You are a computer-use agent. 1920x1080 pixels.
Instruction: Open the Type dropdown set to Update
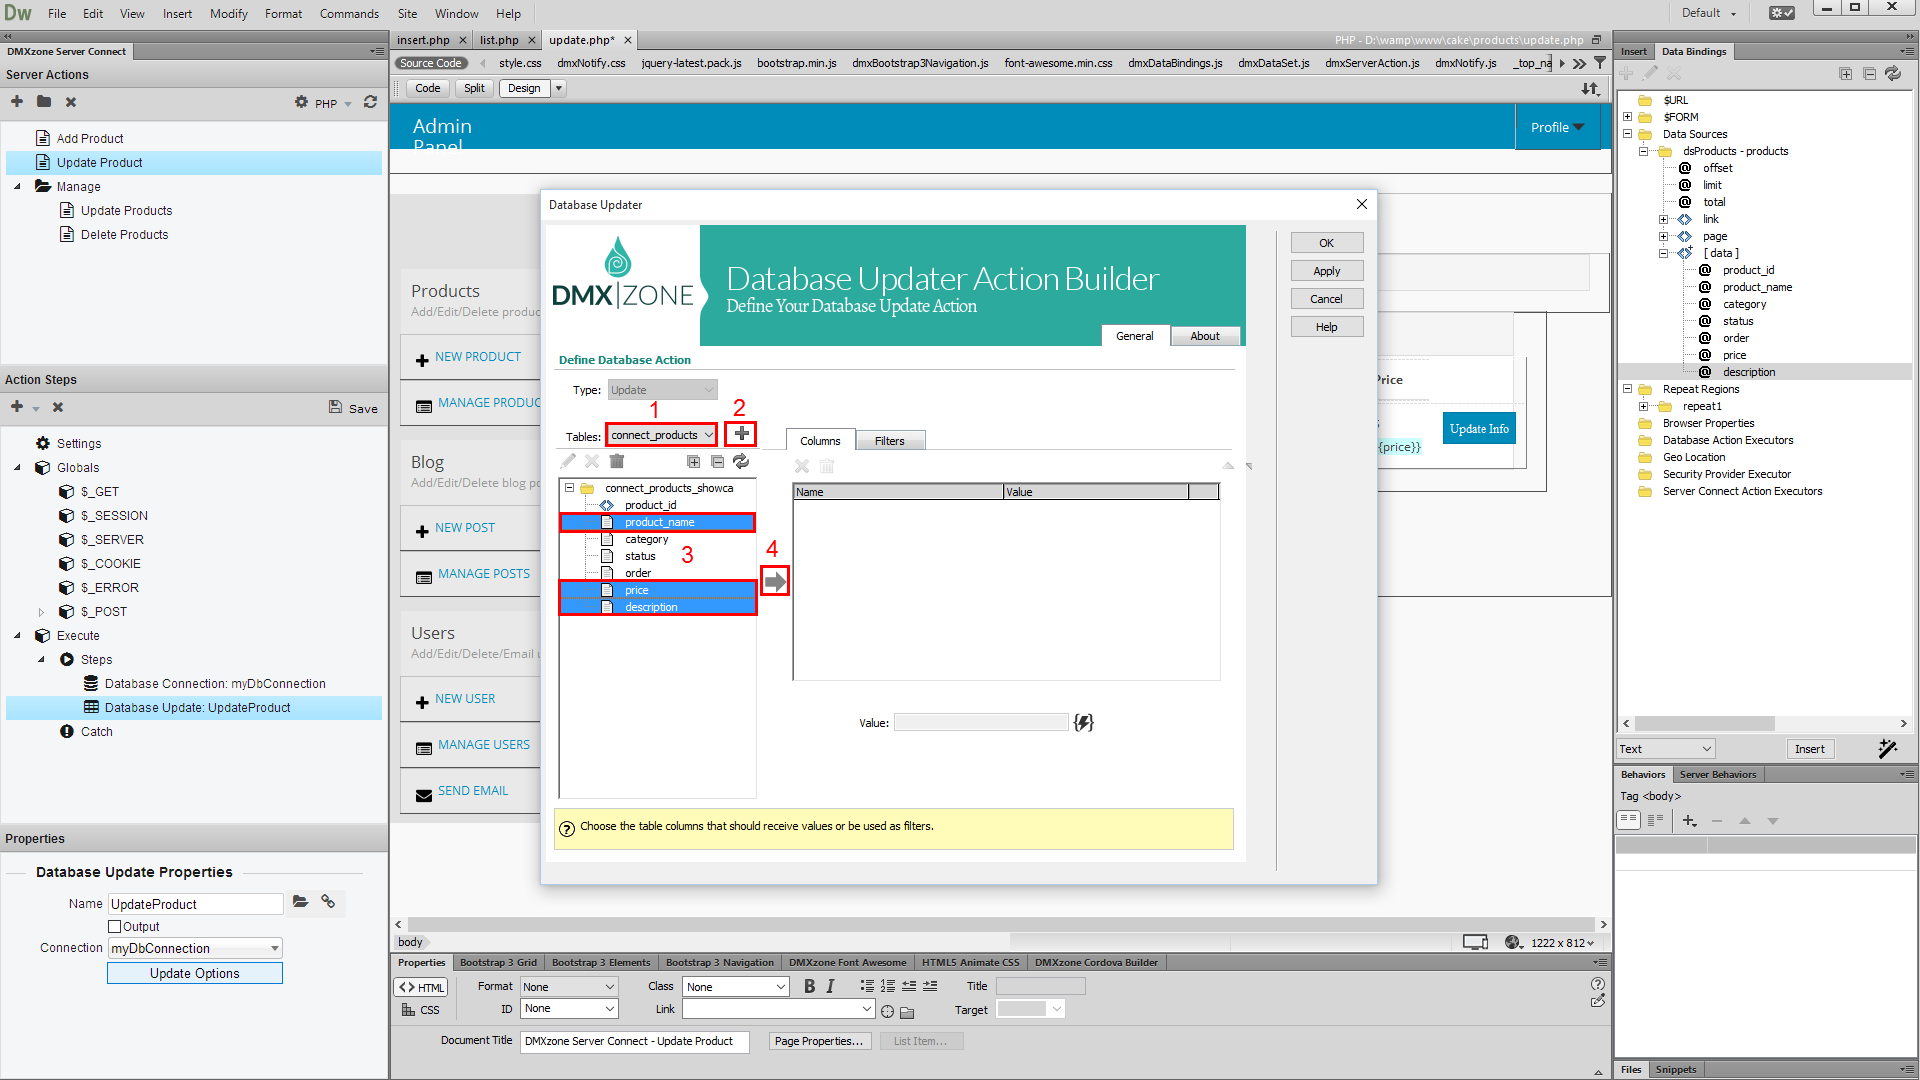pos(662,390)
